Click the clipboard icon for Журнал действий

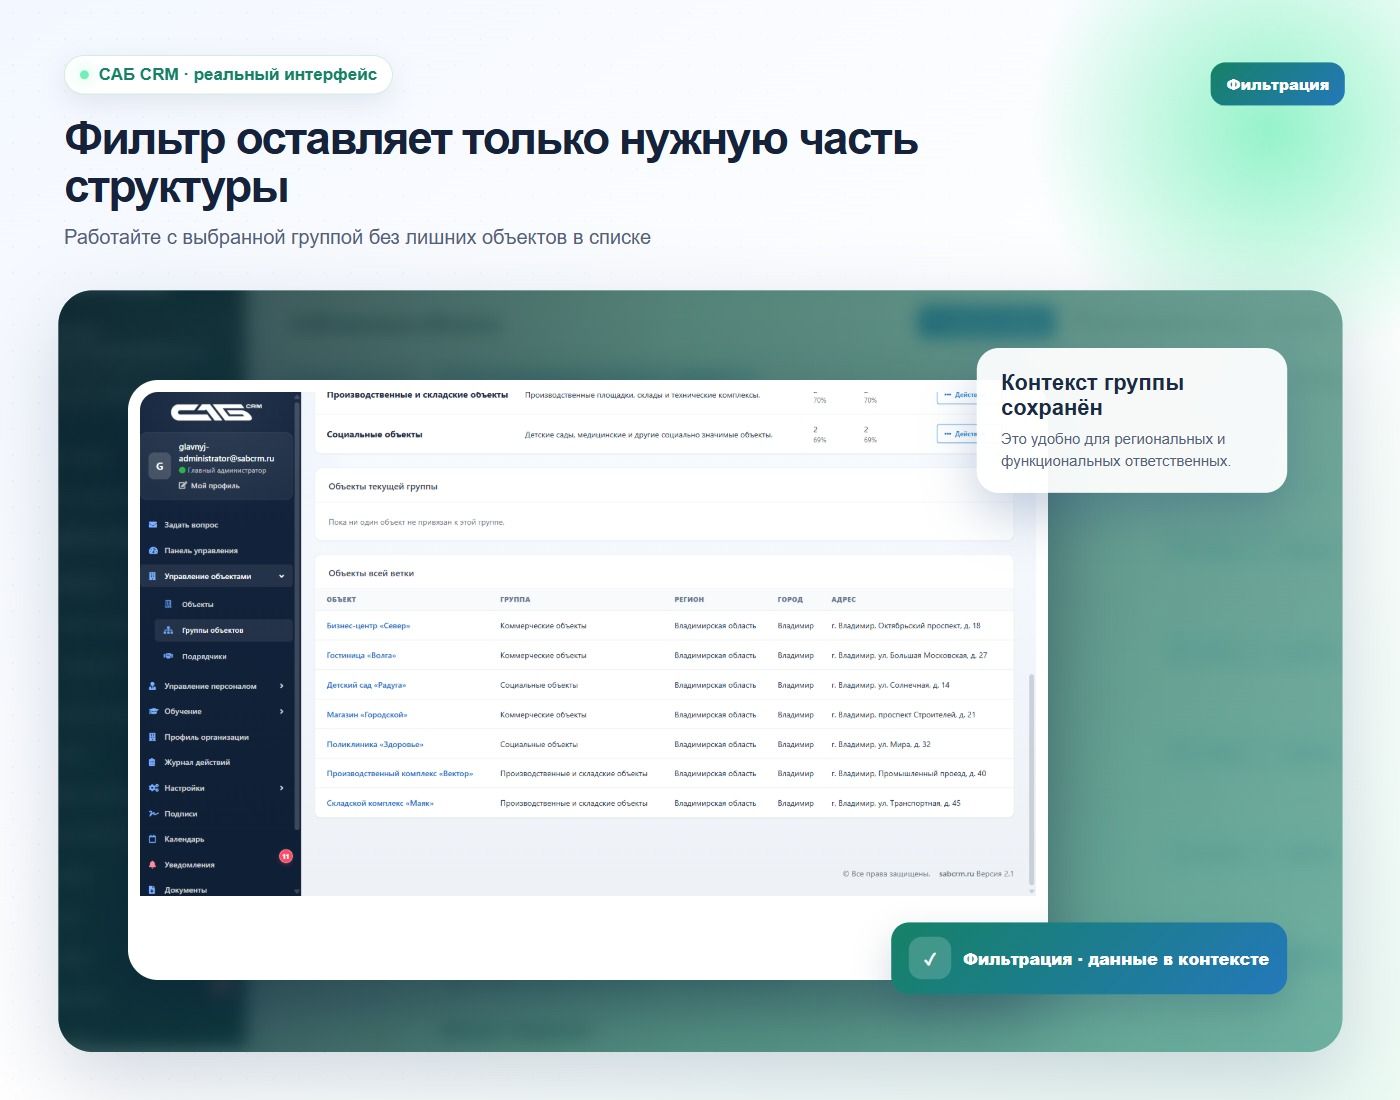(153, 762)
